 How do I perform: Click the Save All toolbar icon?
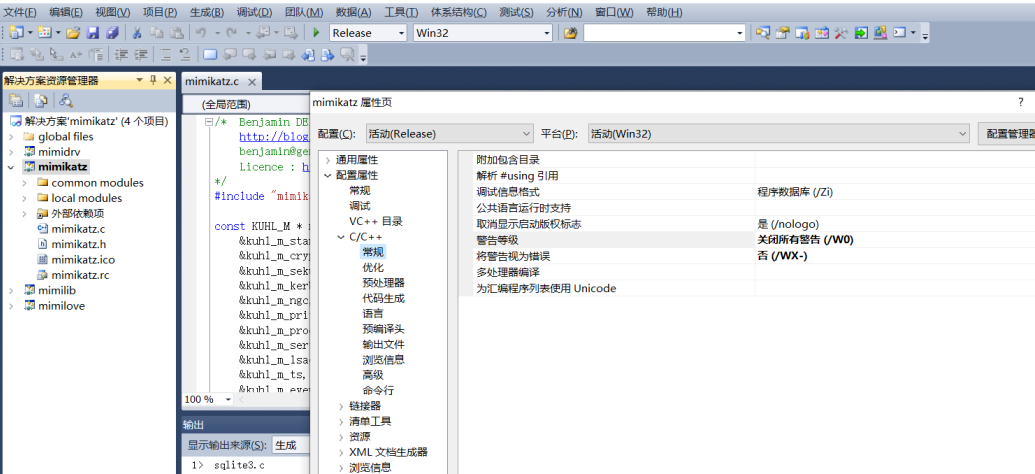tap(112, 32)
